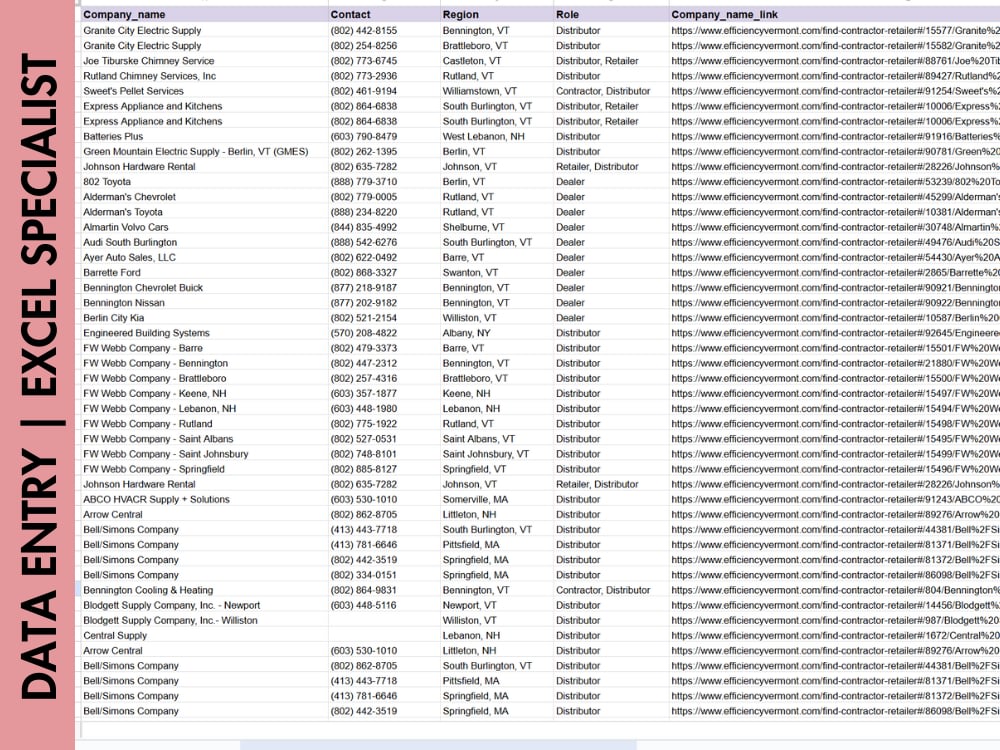
Task: Click the Central Supply company cell
Action: pyautogui.click(x=205, y=636)
